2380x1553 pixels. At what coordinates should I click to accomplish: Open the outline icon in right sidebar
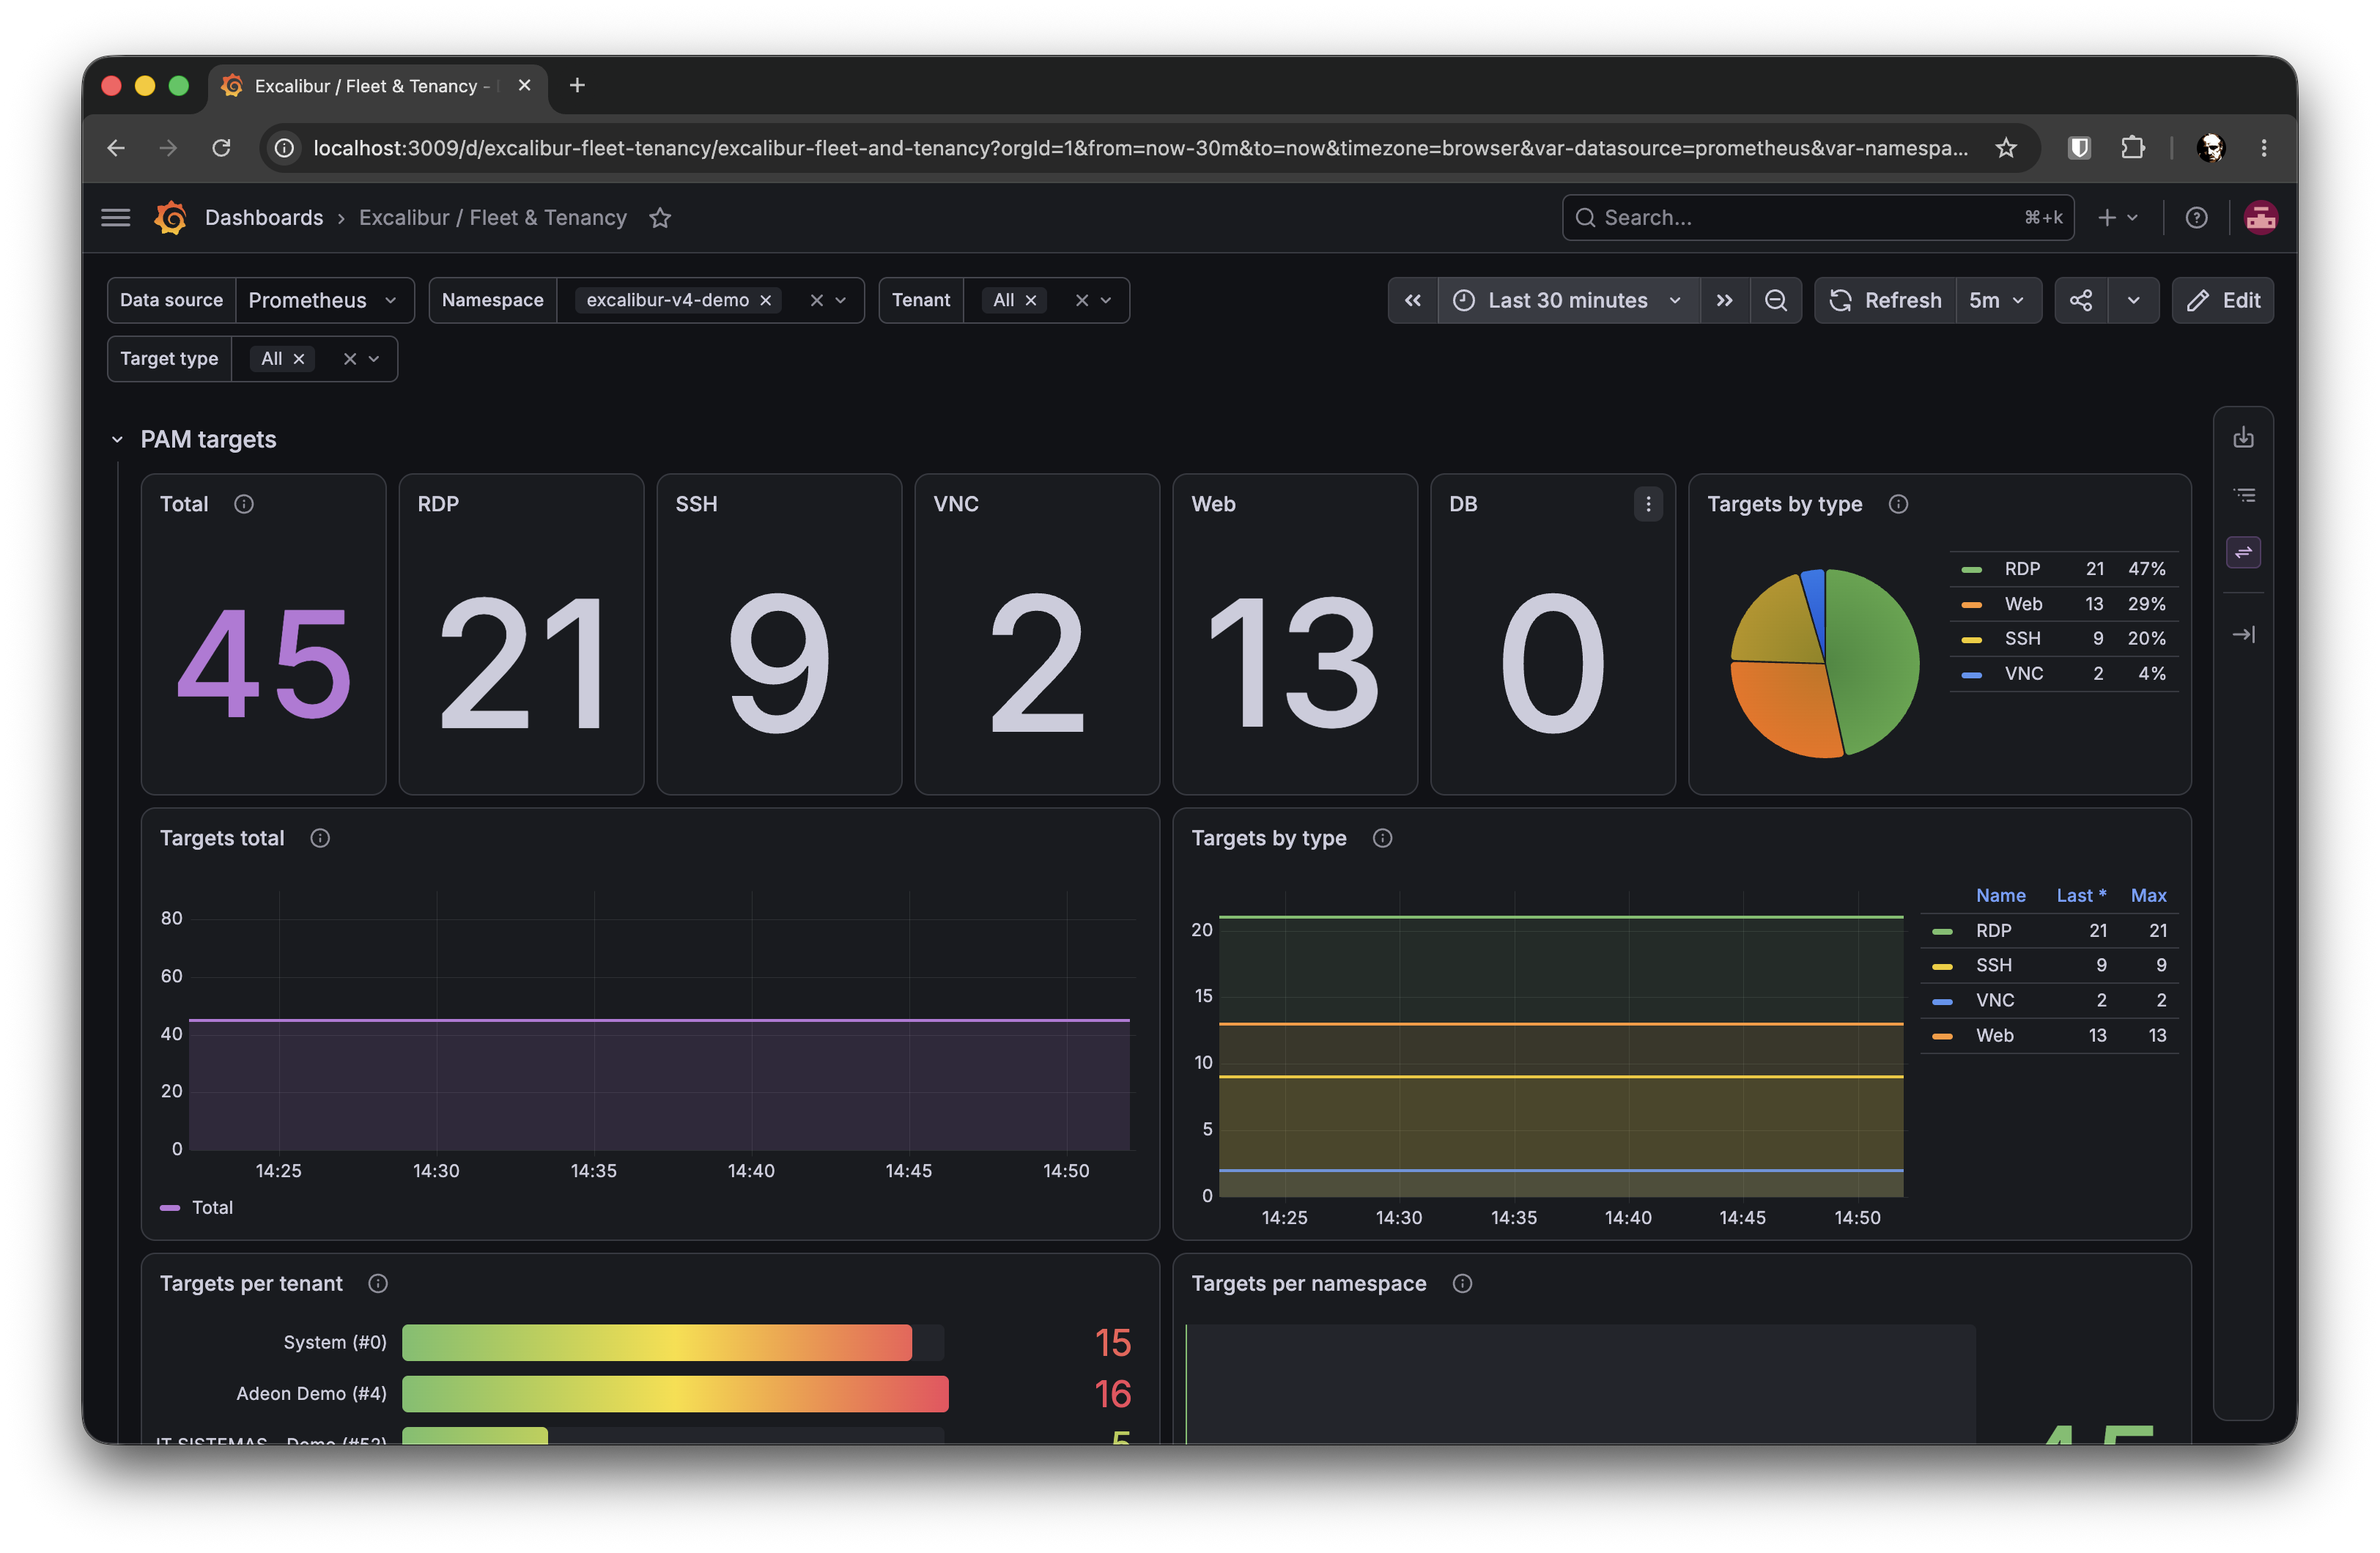(x=2243, y=495)
